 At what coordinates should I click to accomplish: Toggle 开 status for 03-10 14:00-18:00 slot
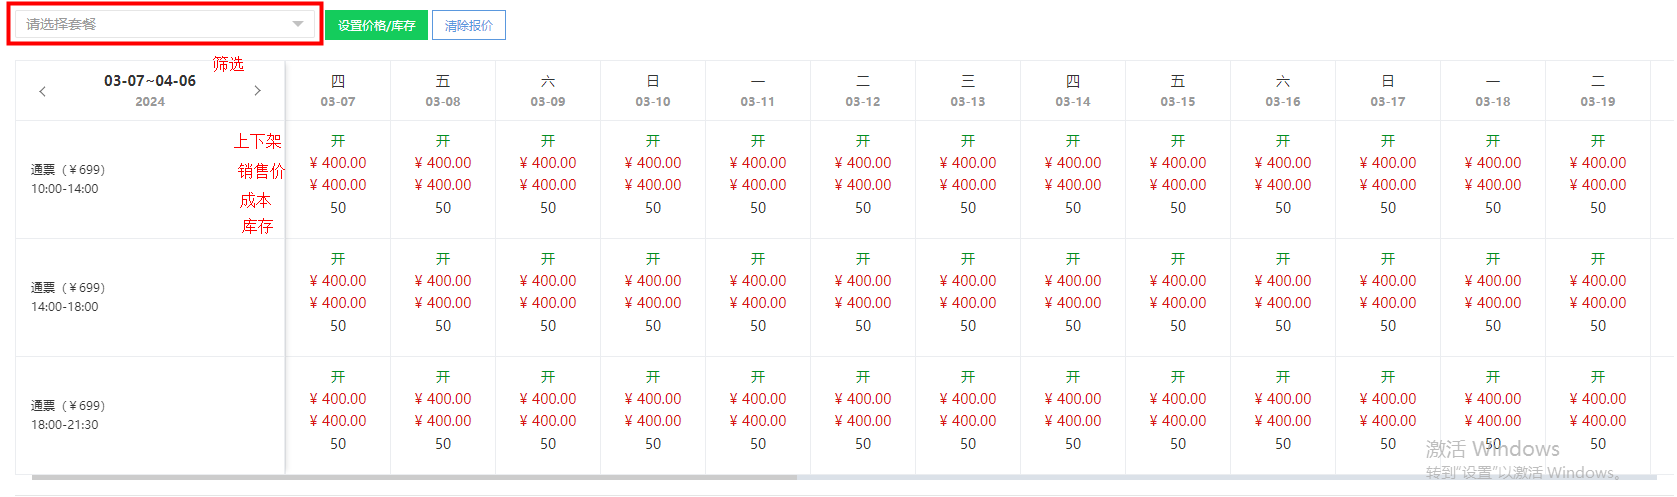click(653, 259)
